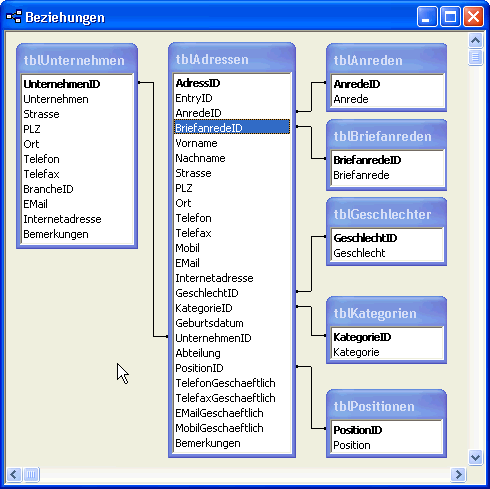Viewport: 490px width, 489px height.
Task: Click the scroll right arrow button
Action: tap(458, 474)
